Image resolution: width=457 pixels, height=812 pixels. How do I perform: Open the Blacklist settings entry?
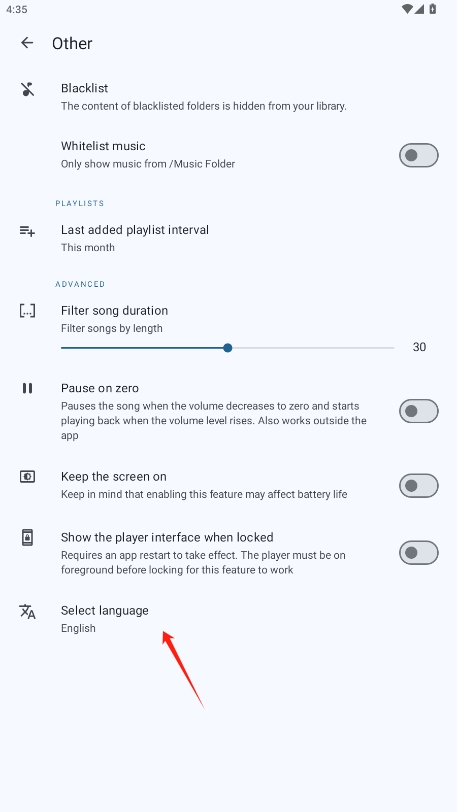tap(228, 97)
